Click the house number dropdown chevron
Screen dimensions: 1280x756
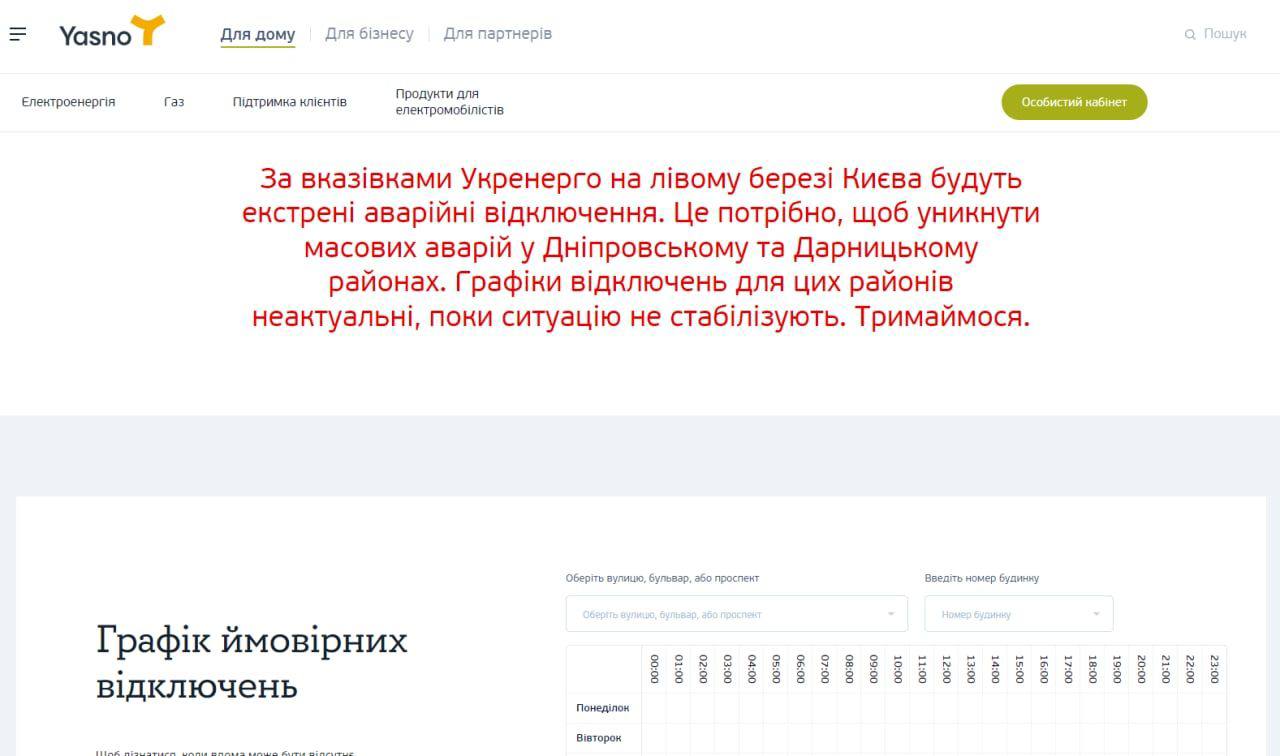[1096, 613]
